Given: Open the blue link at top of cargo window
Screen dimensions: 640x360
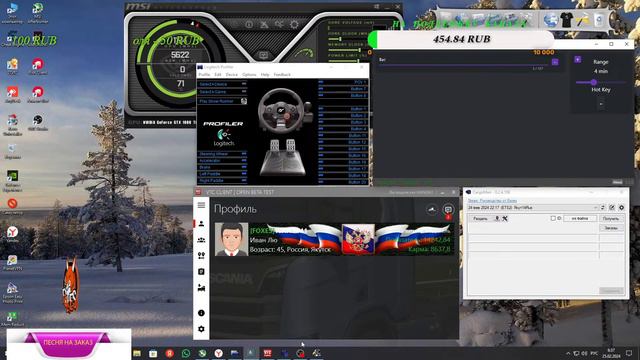Looking at the screenshot, I should (x=492, y=200).
